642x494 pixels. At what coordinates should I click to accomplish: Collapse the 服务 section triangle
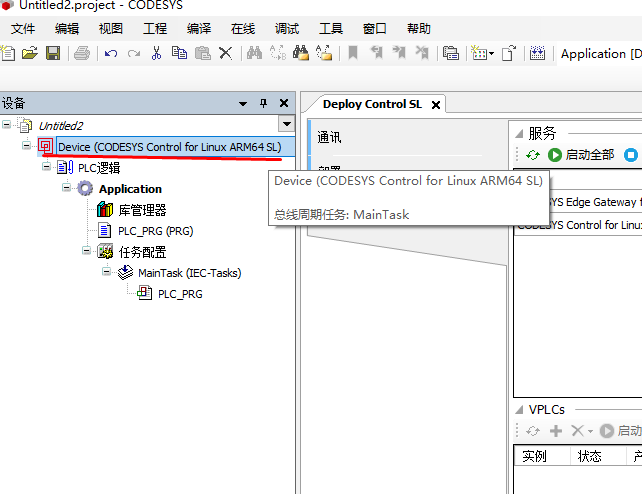click(519, 133)
